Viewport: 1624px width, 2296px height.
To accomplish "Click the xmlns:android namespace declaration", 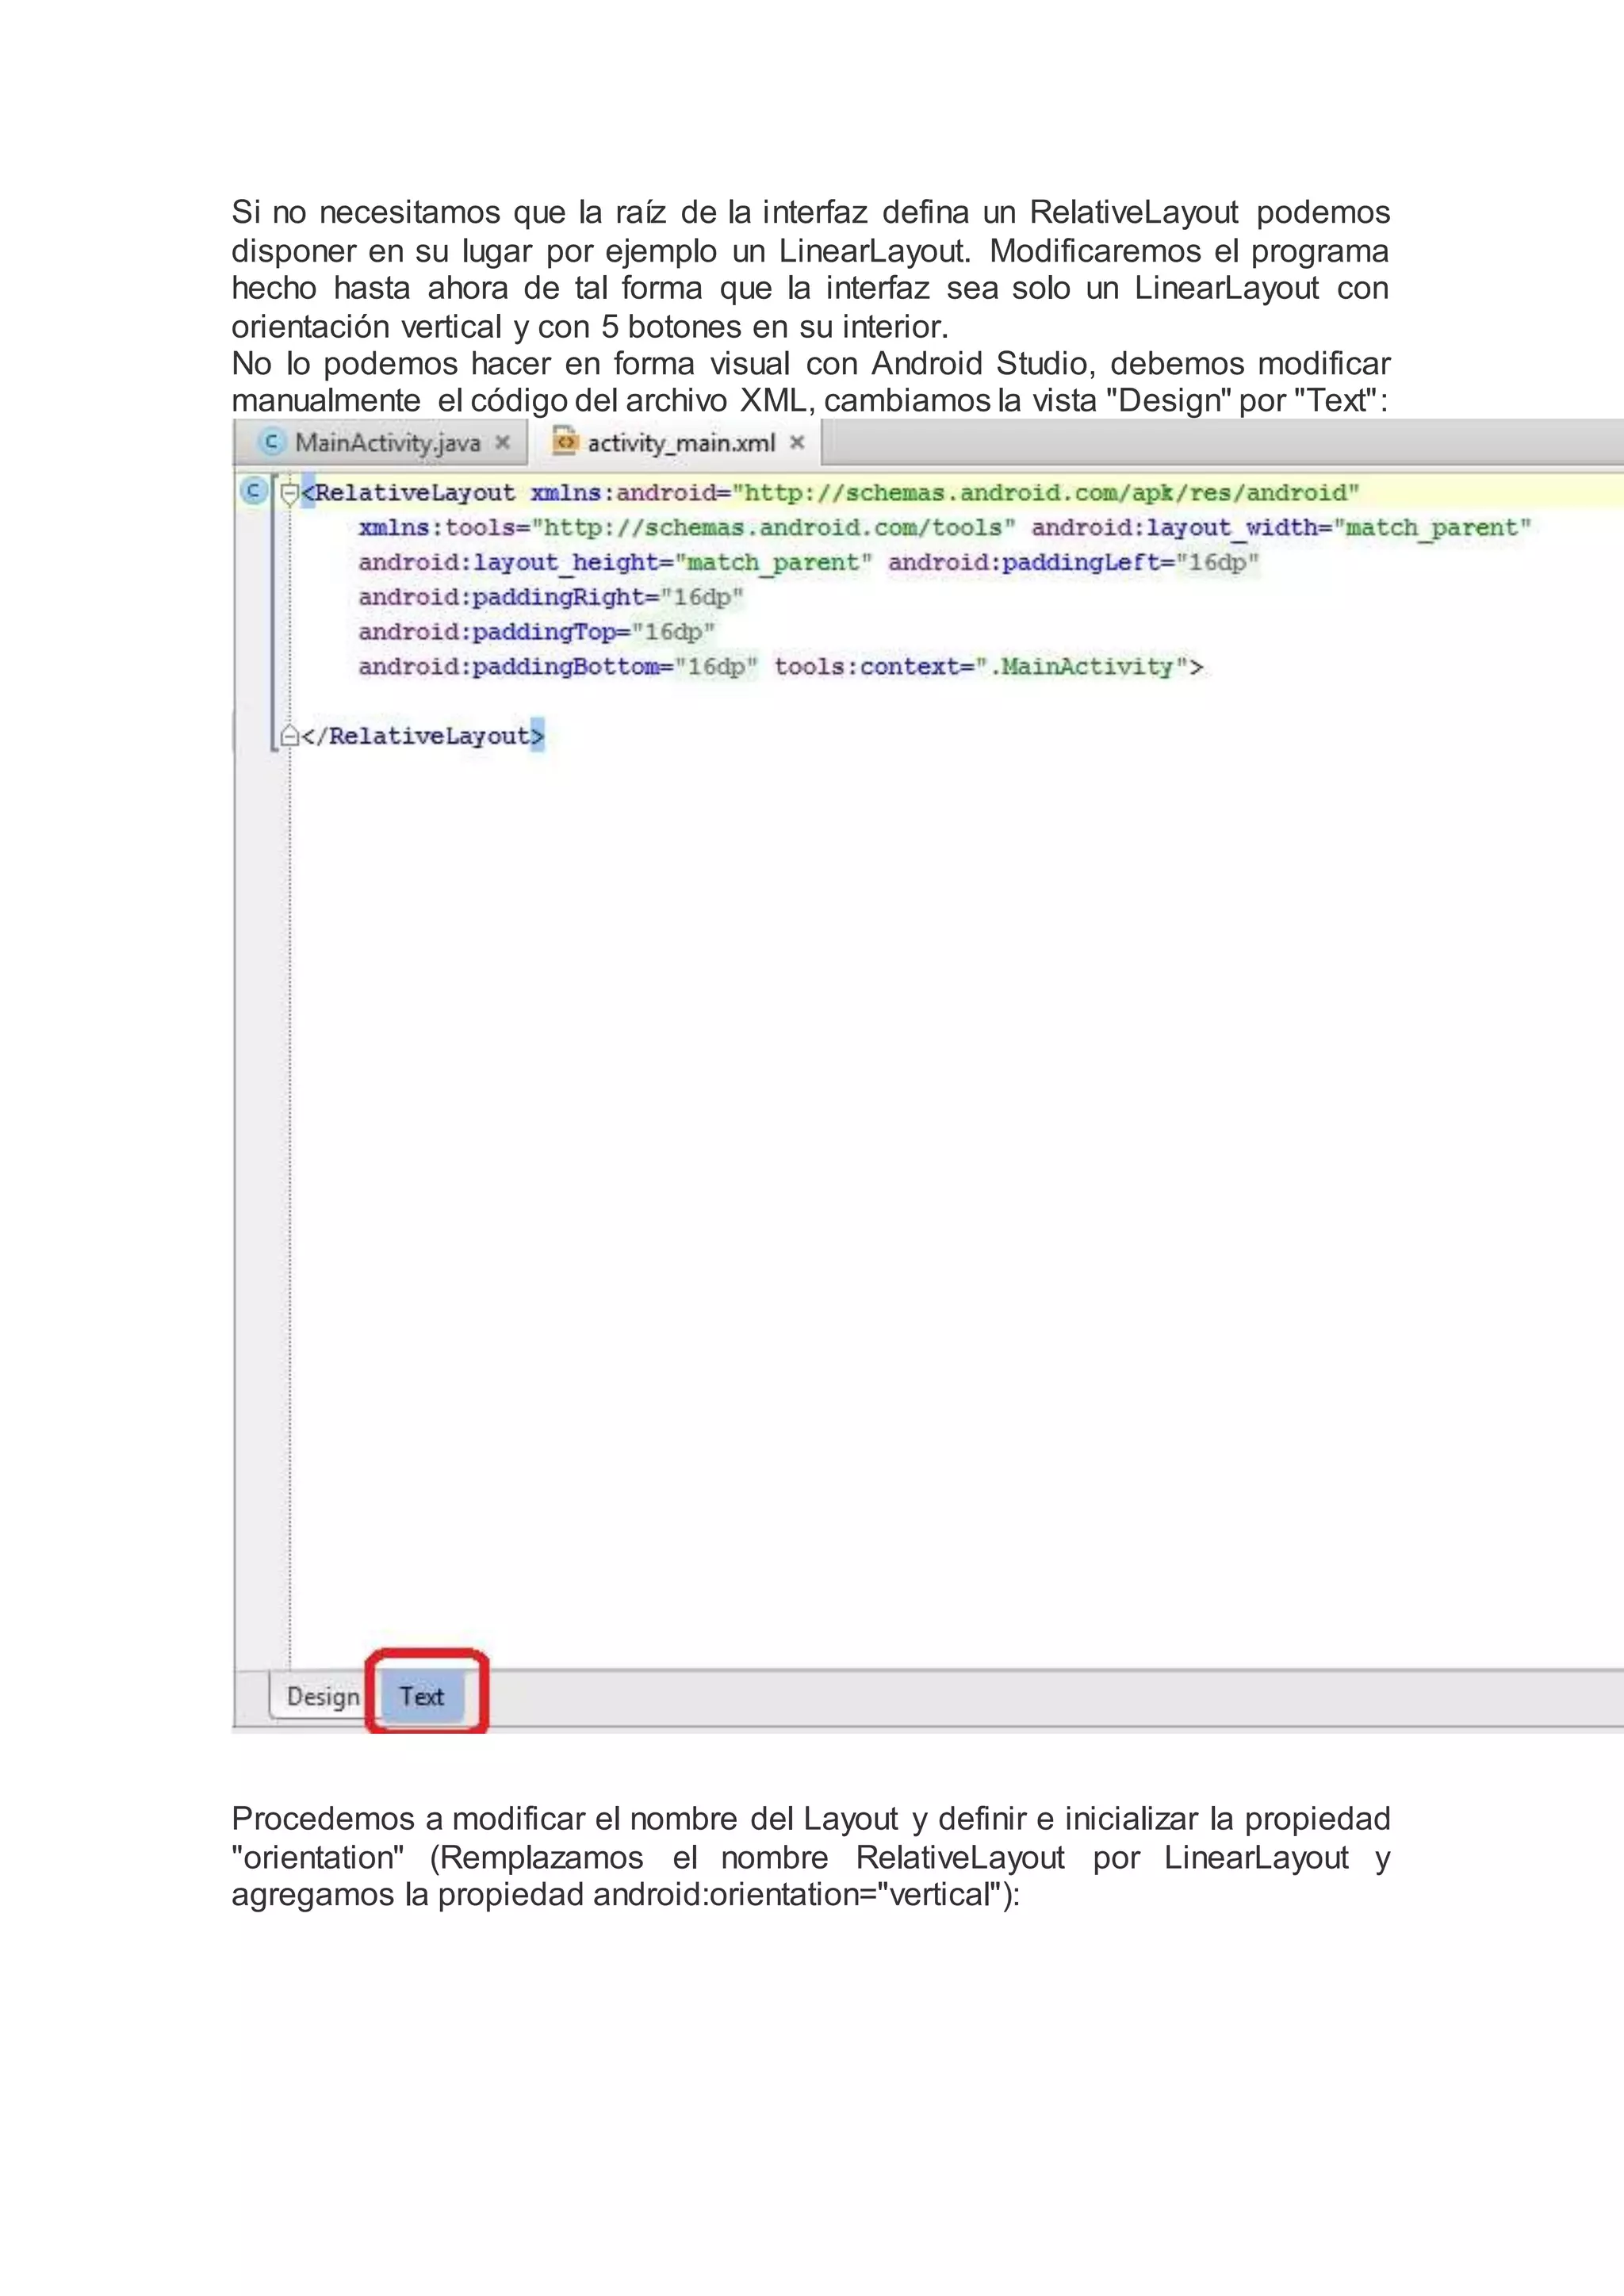I will (945, 493).
